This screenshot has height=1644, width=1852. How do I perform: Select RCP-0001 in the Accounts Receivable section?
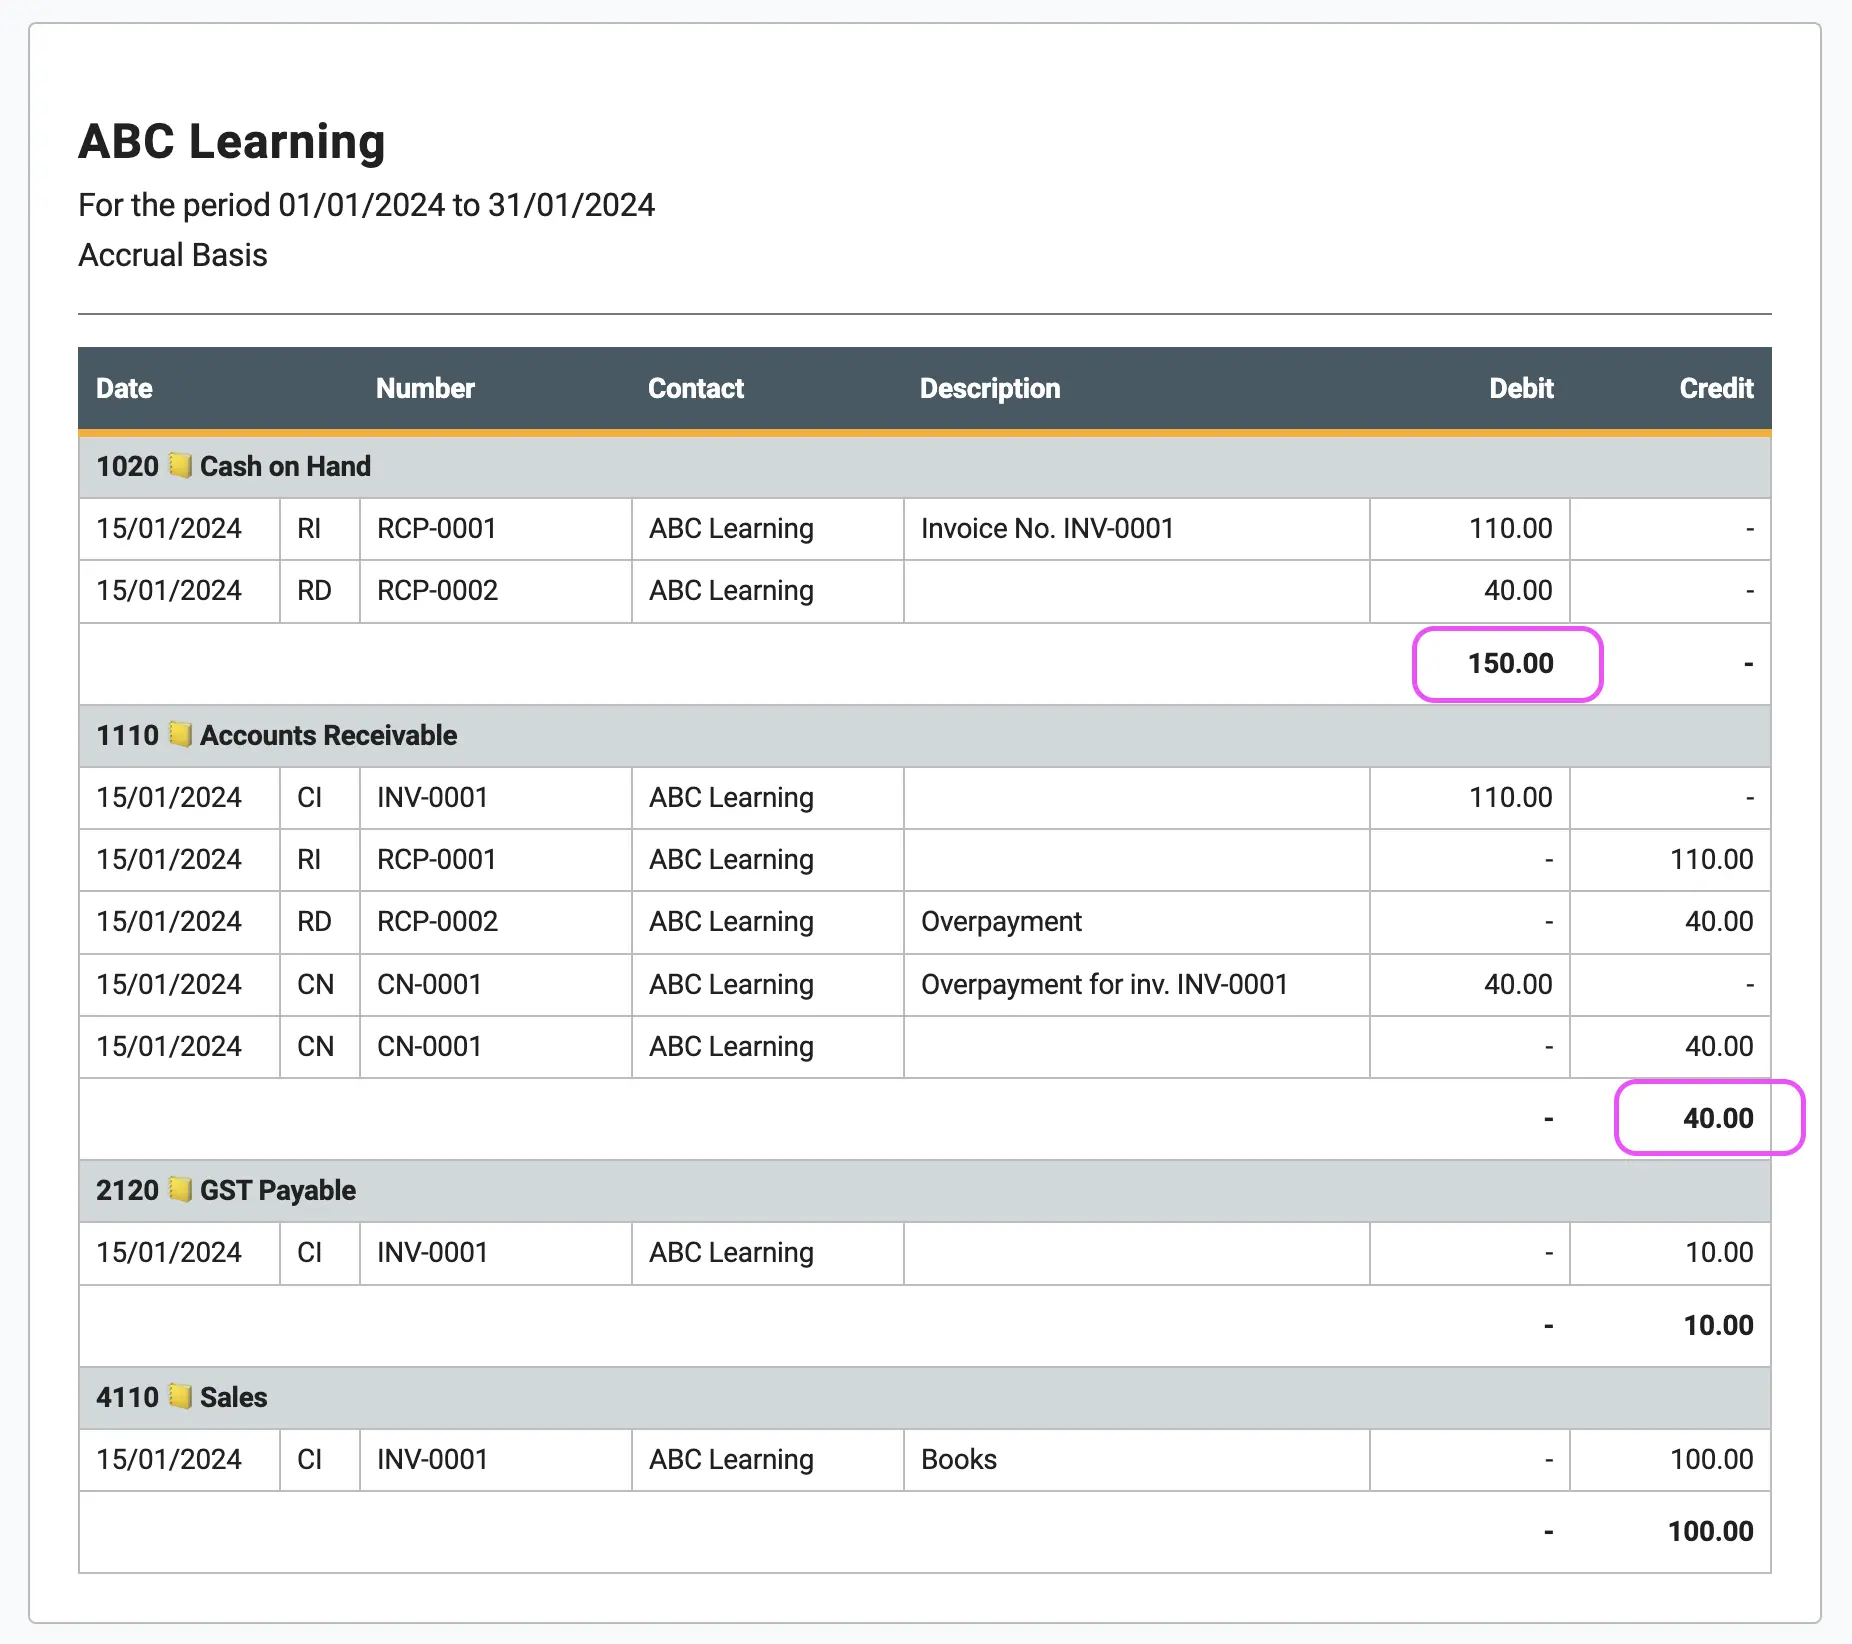(437, 859)
